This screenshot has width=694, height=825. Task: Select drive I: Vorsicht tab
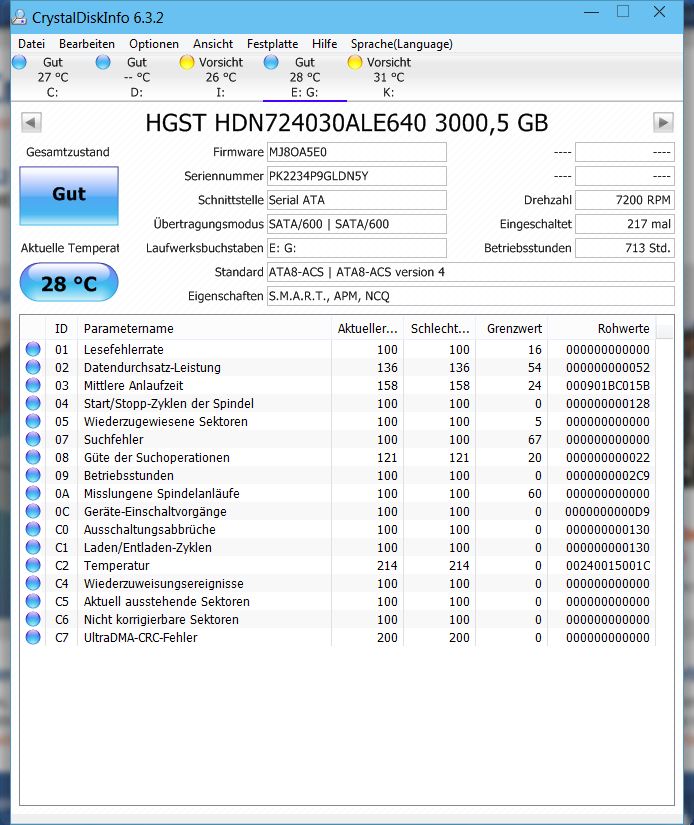coord(220,77)
